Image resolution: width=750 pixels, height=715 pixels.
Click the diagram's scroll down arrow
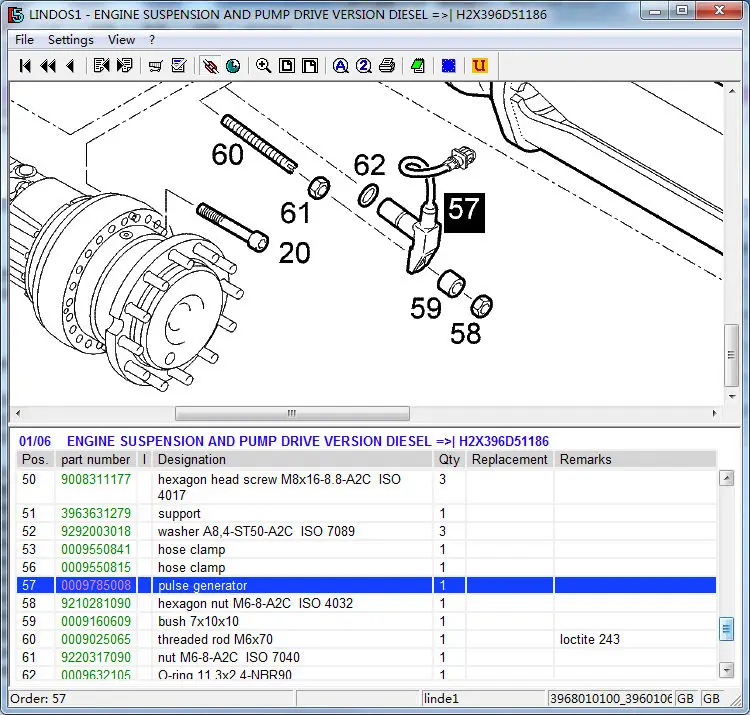pos(732,396)
